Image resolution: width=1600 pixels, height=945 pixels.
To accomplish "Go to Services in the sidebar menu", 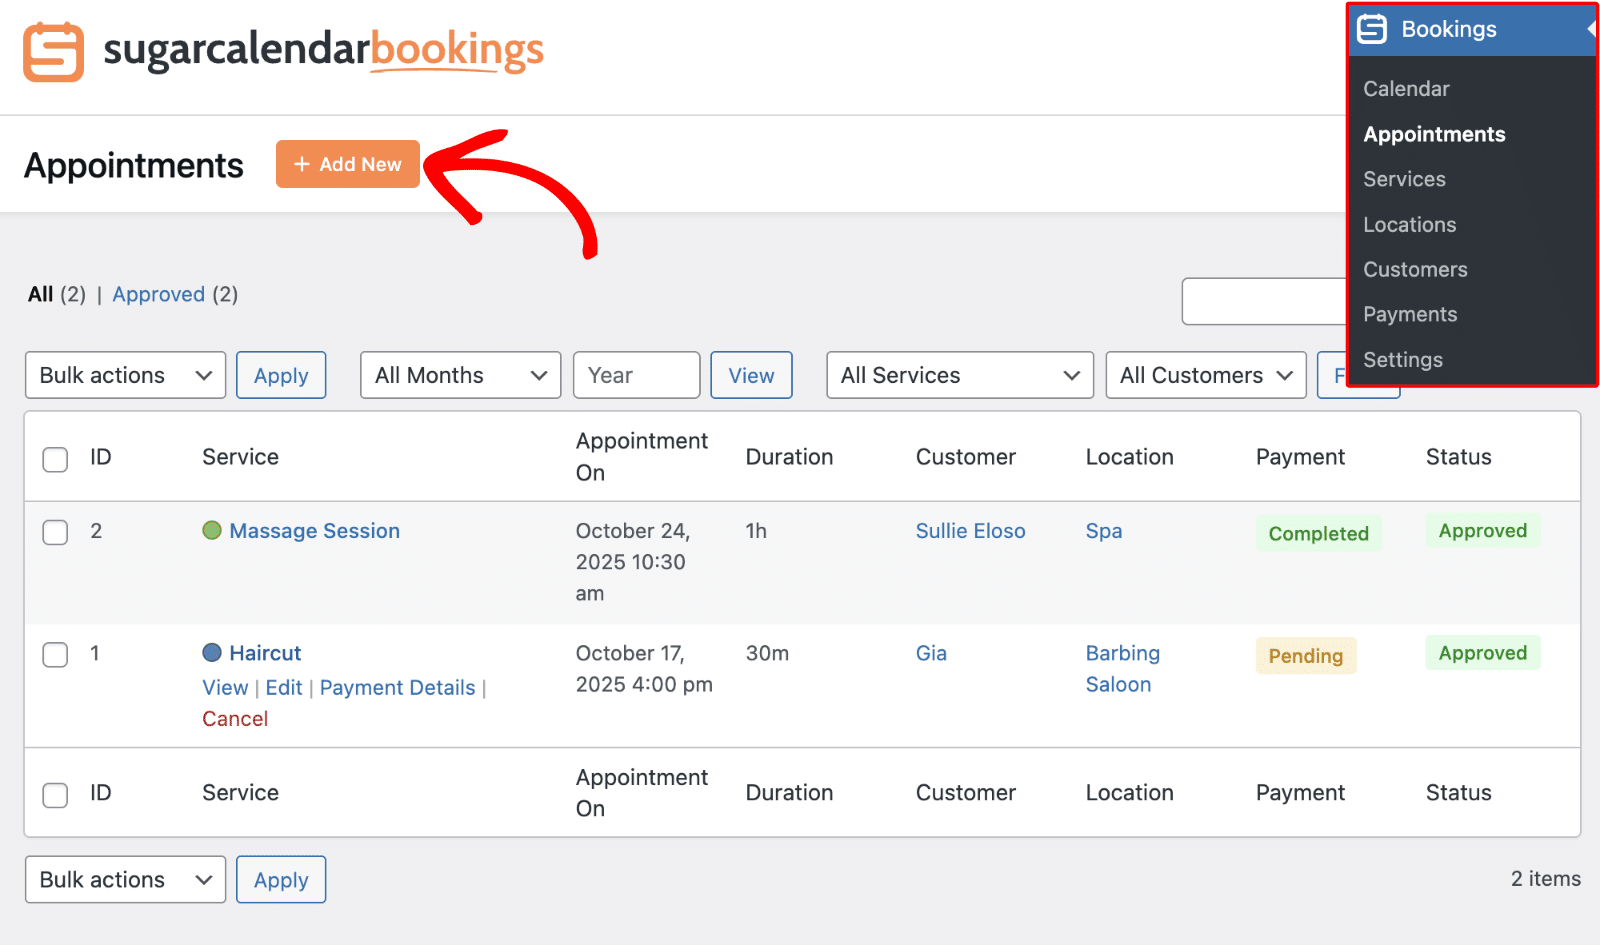I will 1404,179.
